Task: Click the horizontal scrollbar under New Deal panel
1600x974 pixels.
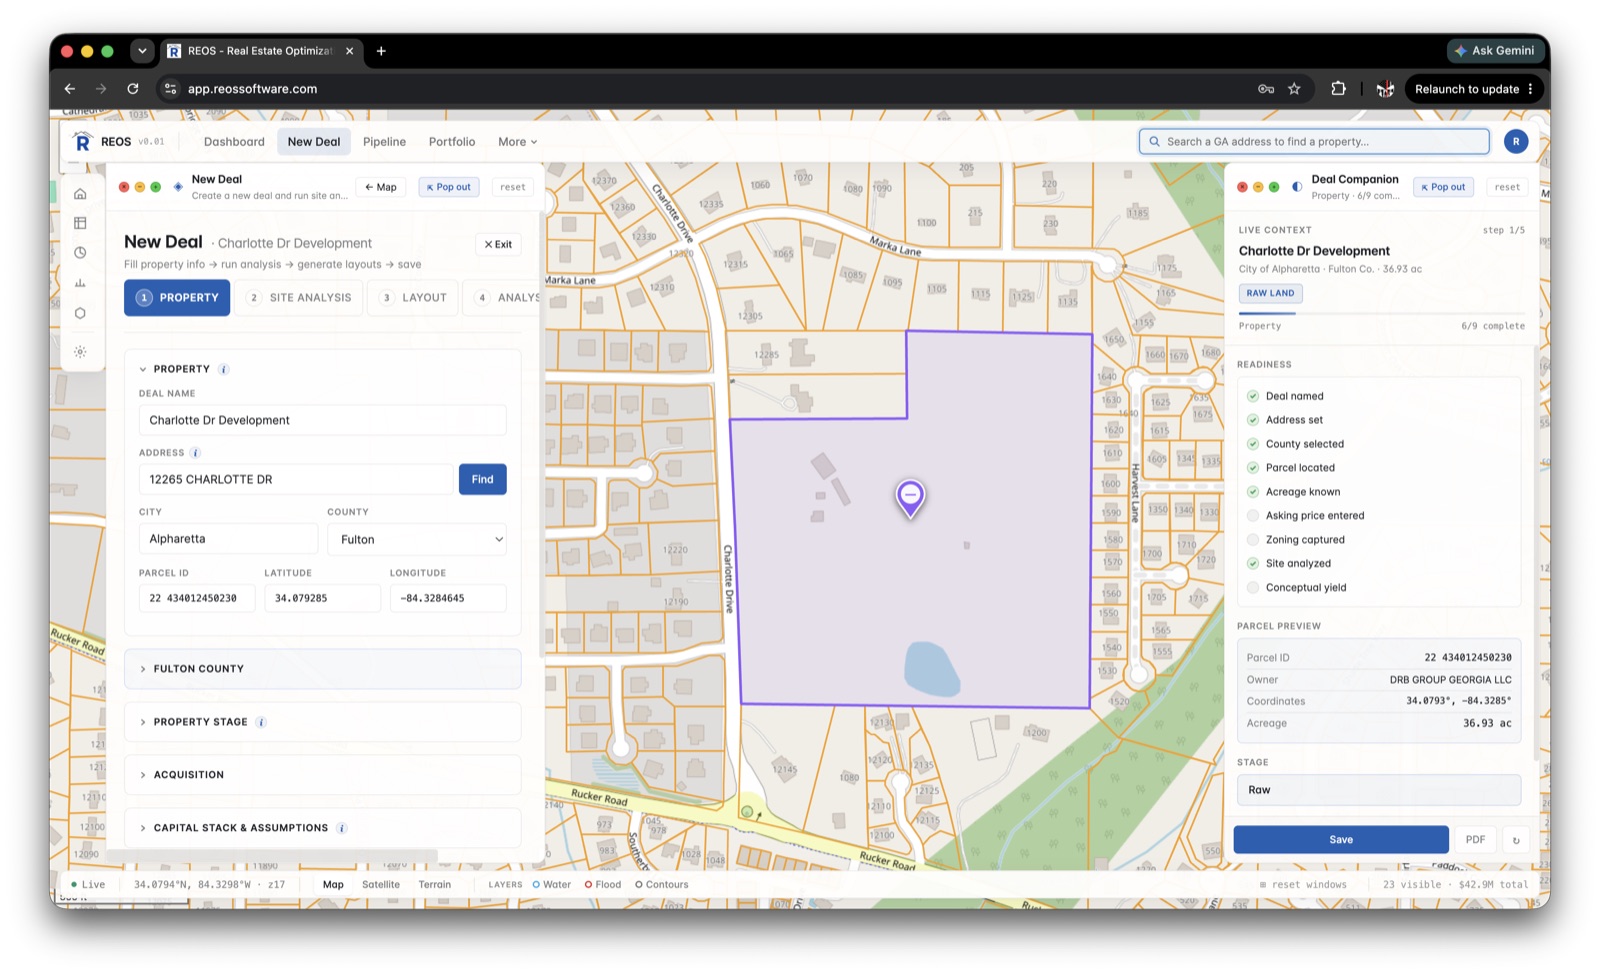Action: pyautogui.click(x=272, y=856)
